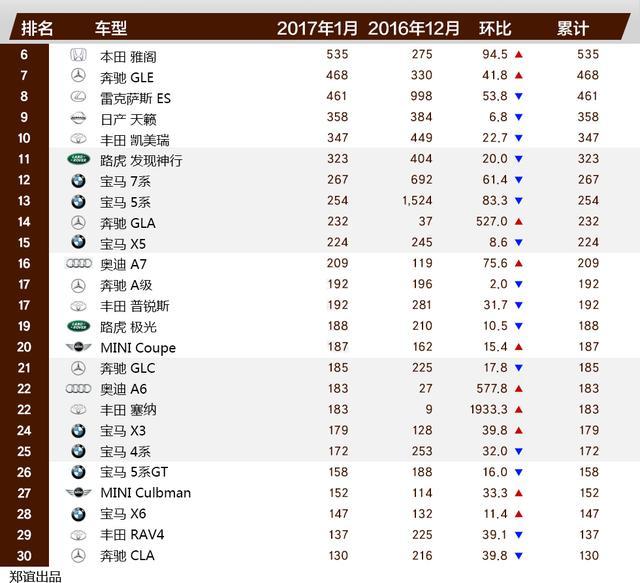Click the red up arrow next to 1933.3
The height and width of the screenshot is (583, 640).
tap(519, 409)
